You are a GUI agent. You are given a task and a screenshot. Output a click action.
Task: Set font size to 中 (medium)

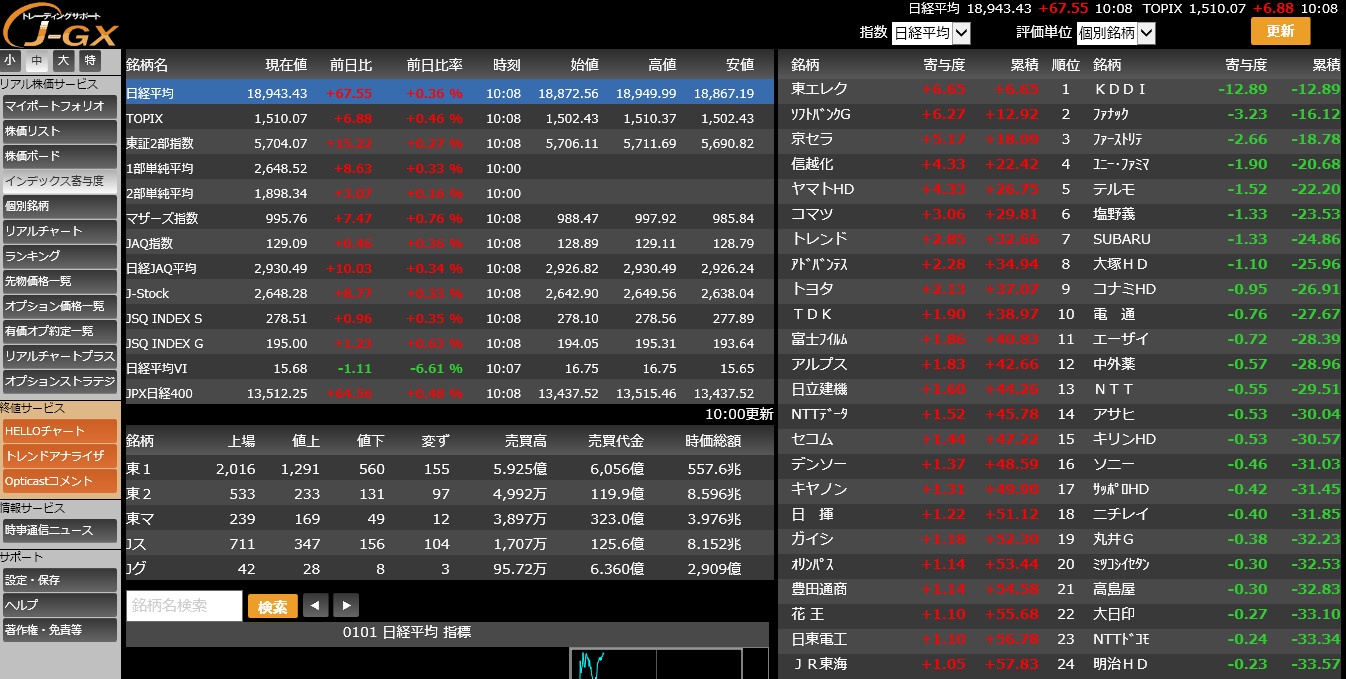click(38, 61)
